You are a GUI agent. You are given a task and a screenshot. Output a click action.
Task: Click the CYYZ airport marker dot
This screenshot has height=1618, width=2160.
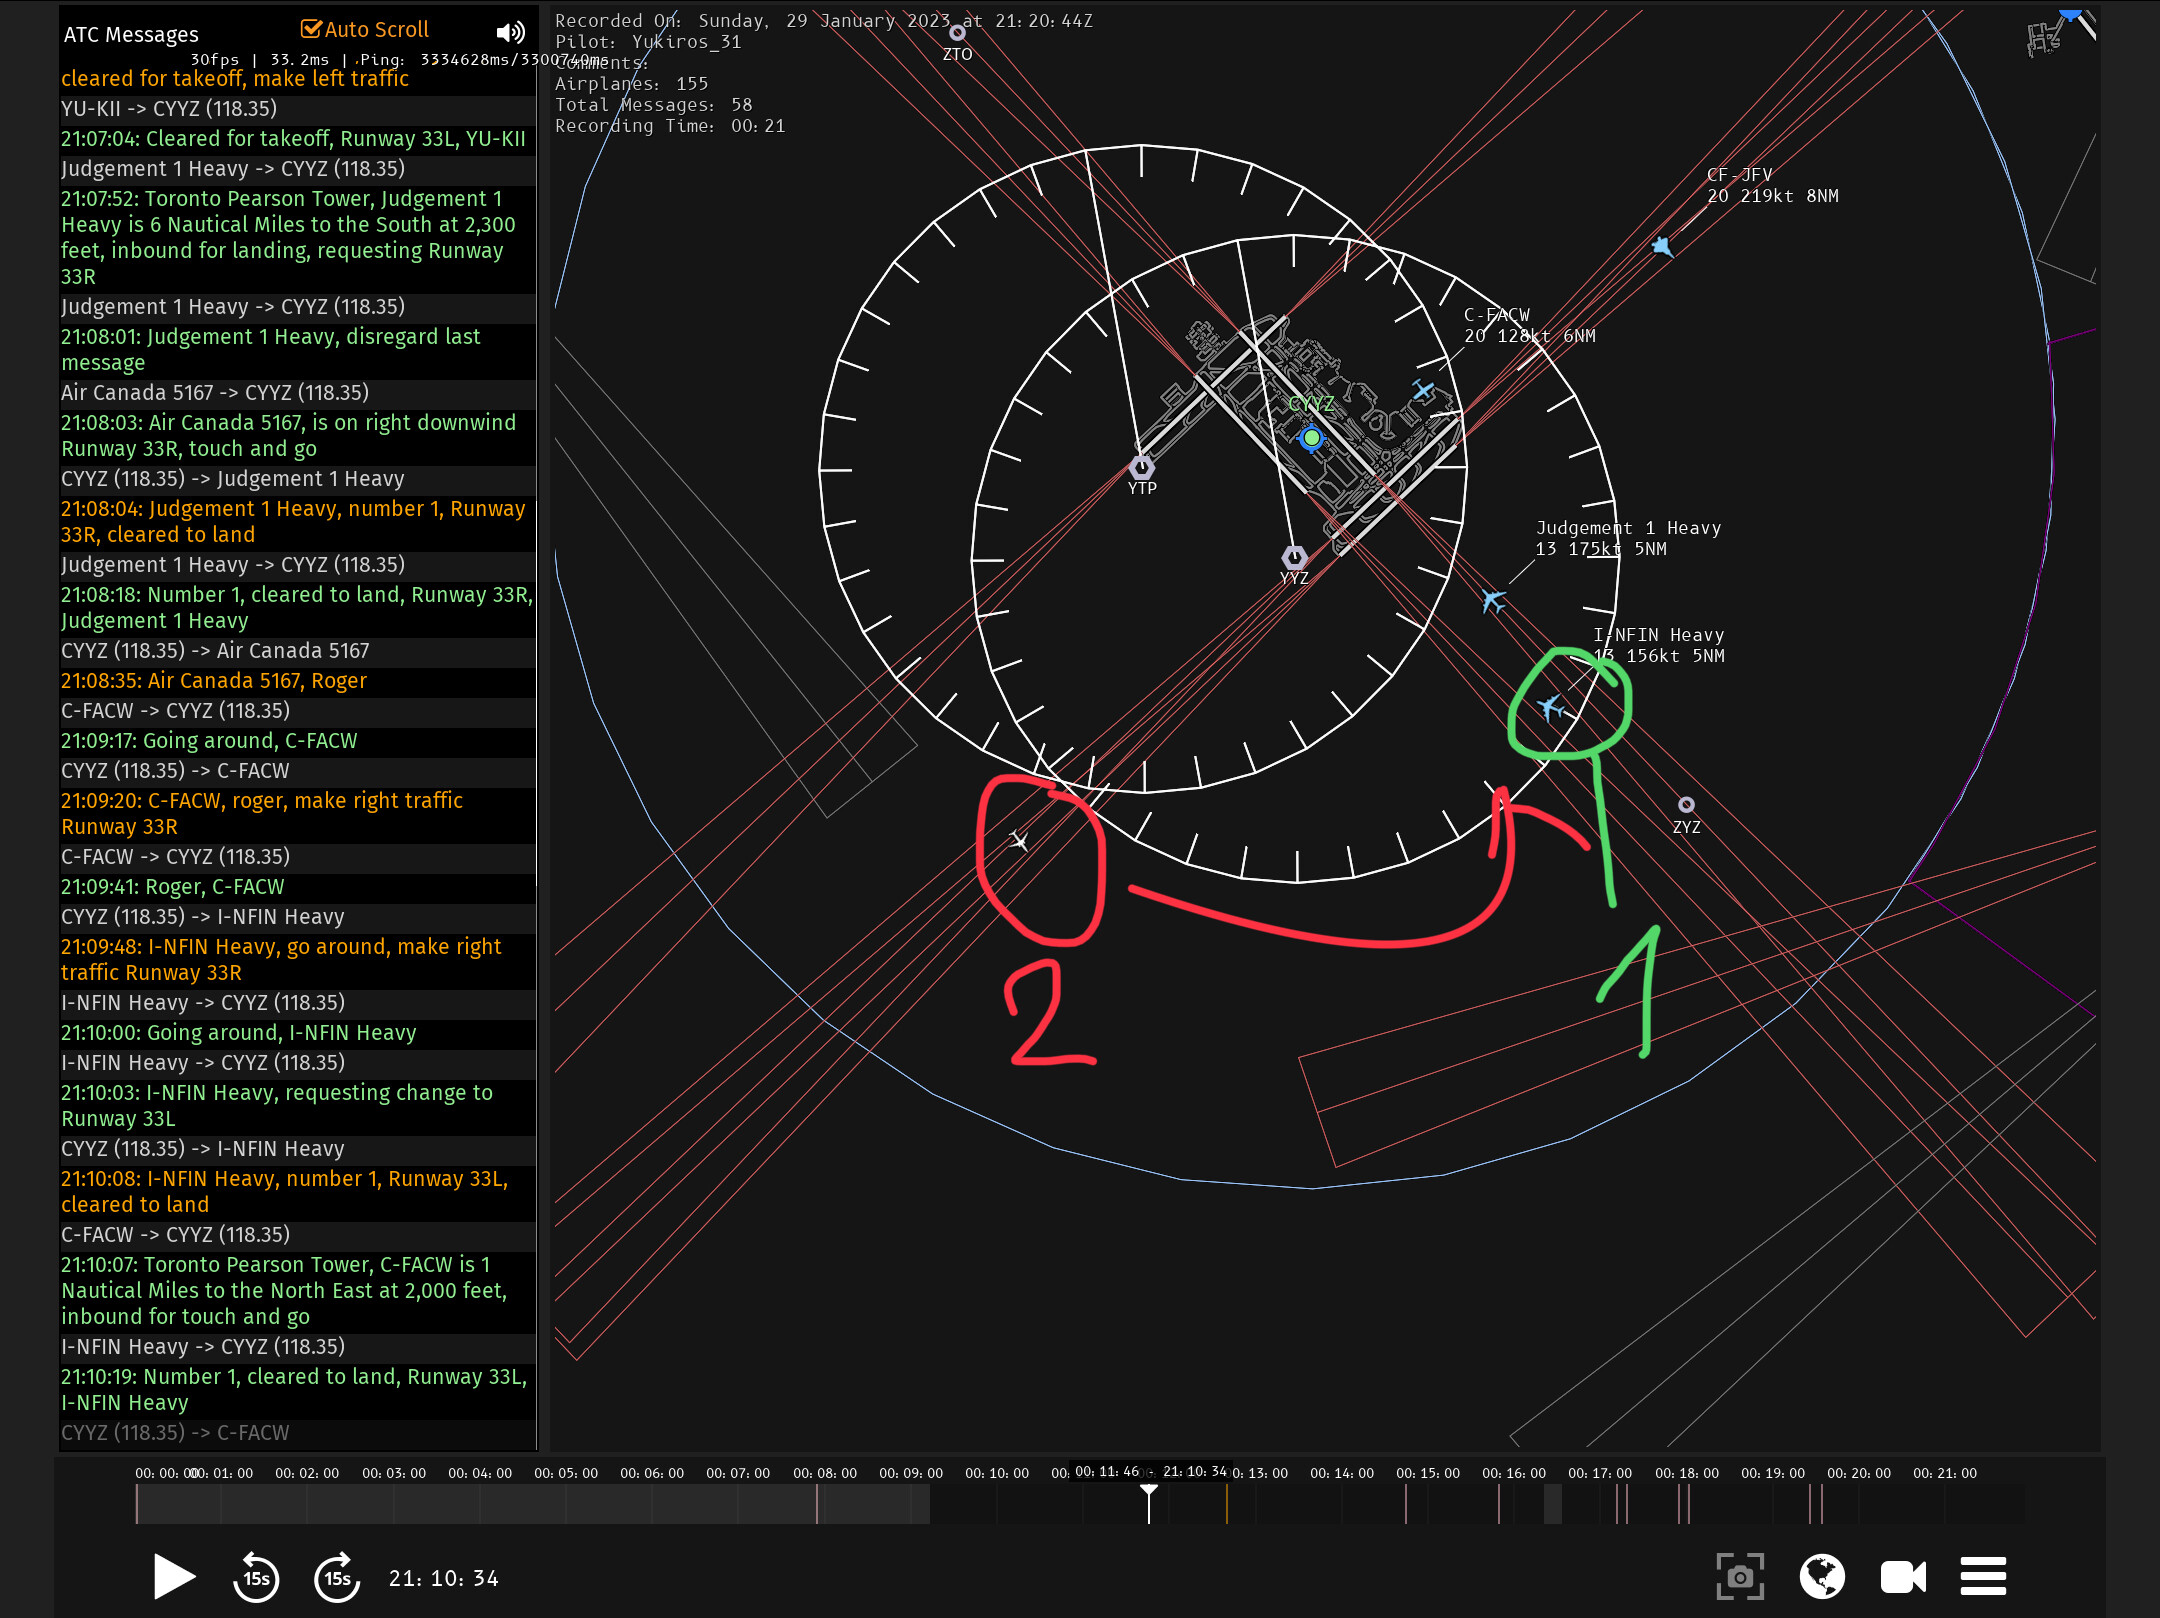tap(1311, 438)
